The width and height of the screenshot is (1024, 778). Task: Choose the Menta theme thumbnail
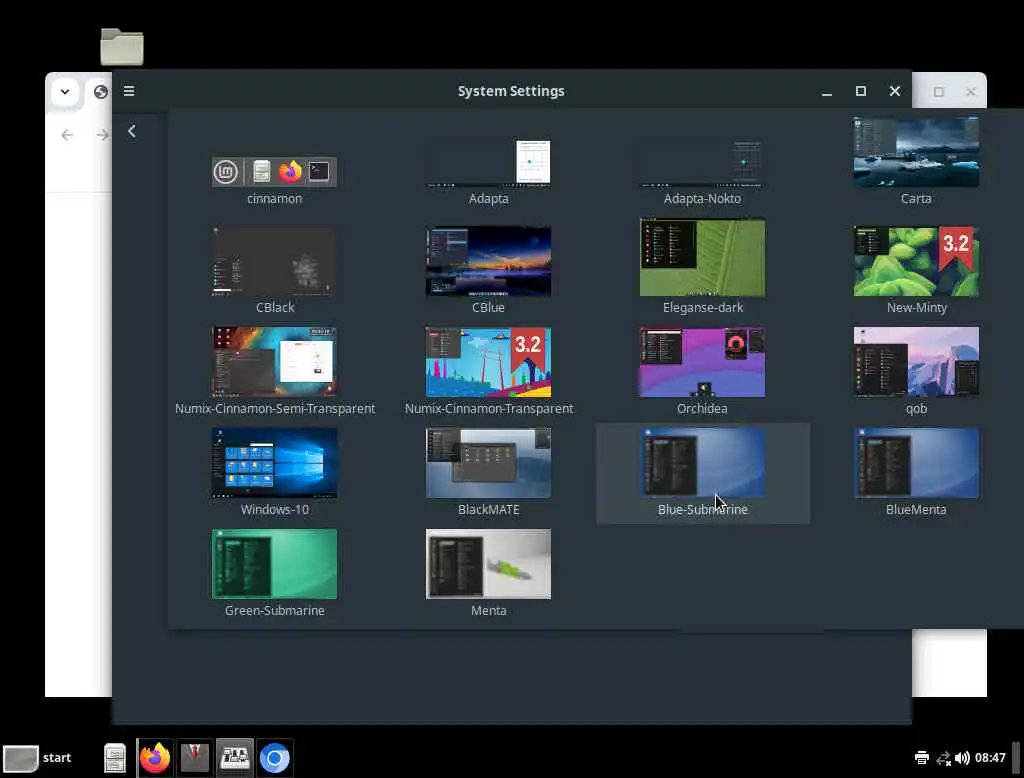point(488,564)
